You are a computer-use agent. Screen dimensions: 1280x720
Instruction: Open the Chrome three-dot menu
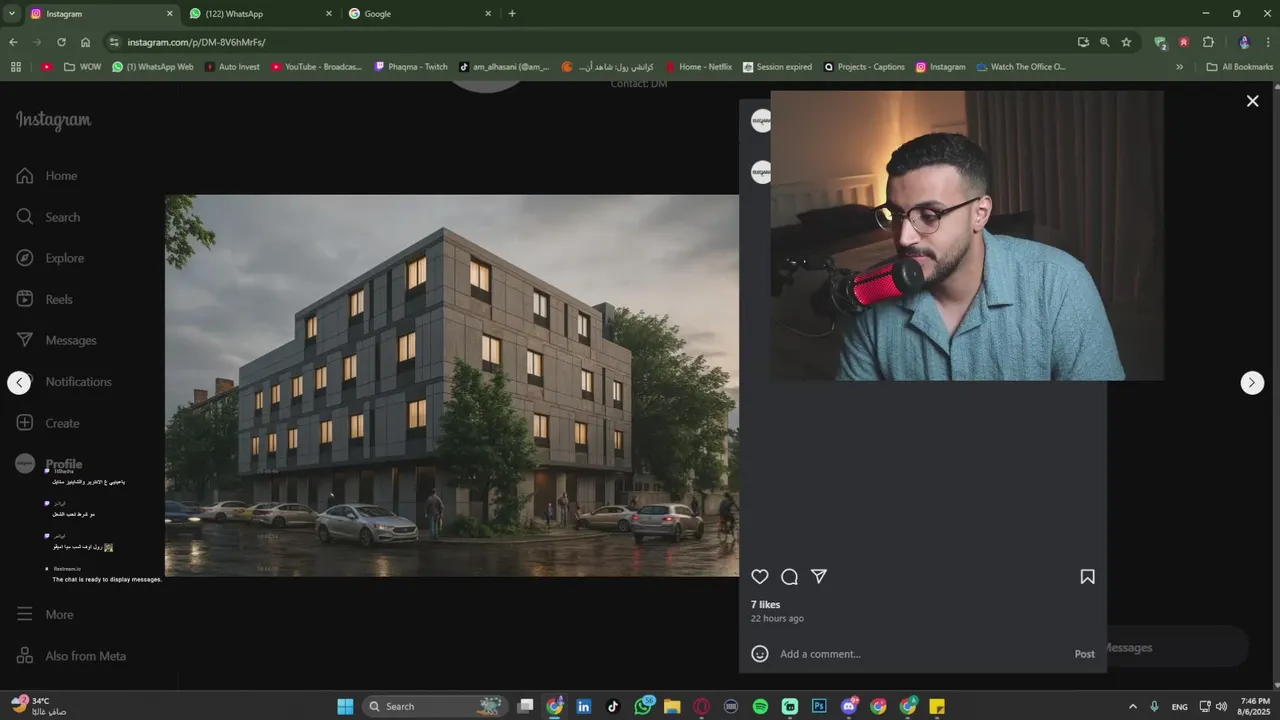[1267, 42]
